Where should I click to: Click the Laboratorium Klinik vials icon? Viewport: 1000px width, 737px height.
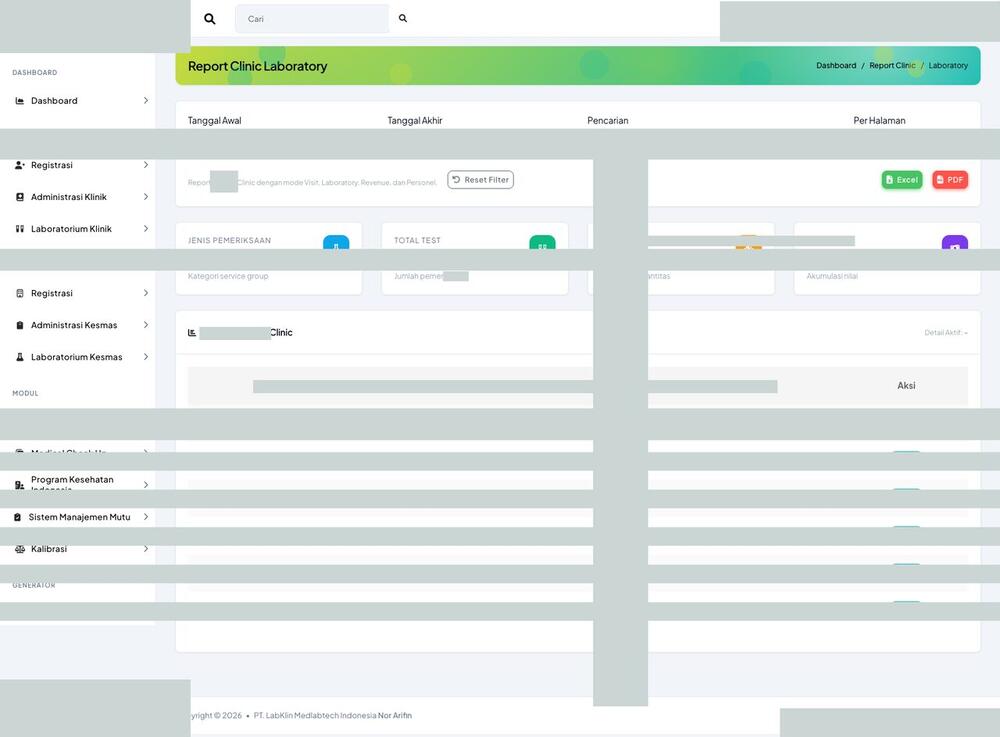[x=20, y=229]
